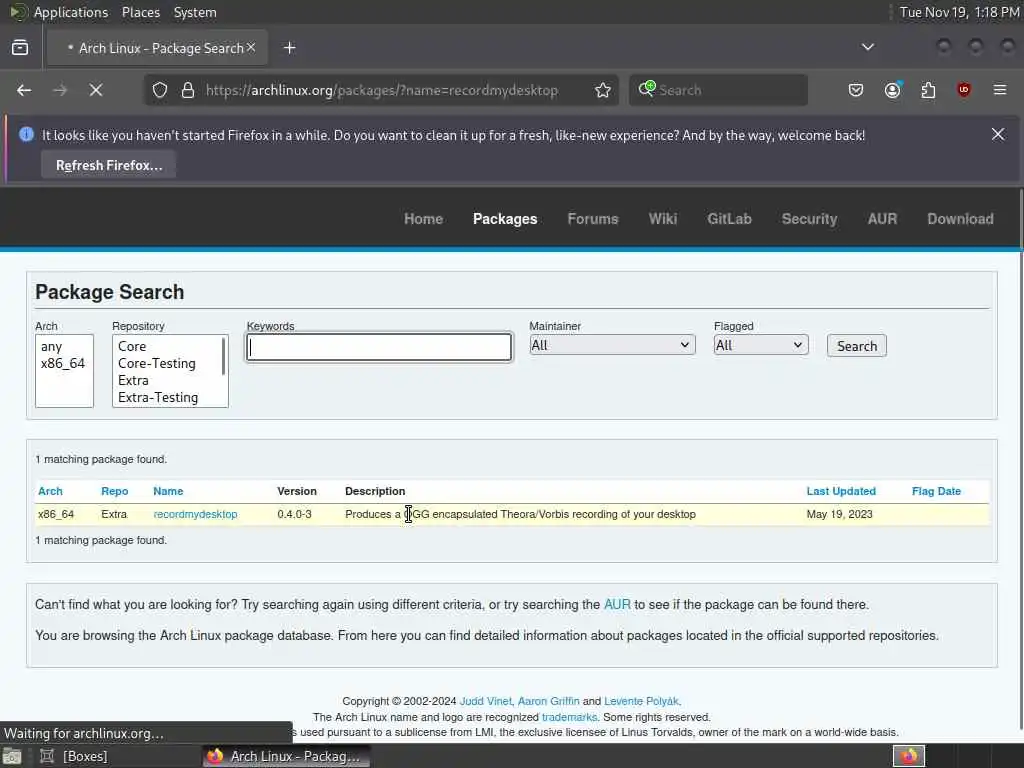Open the Security nav item
This screenshot has height=768, width=1024.
[x=809, y=219]
